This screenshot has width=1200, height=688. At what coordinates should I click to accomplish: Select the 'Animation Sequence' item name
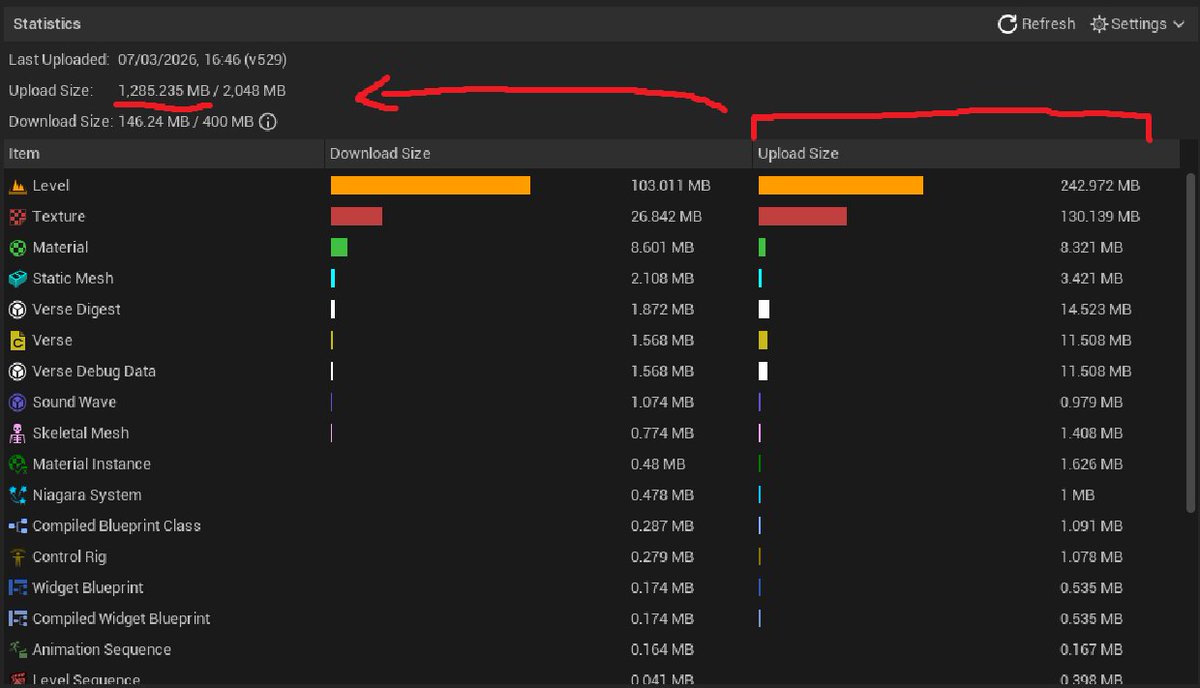[x=102, y=651]
